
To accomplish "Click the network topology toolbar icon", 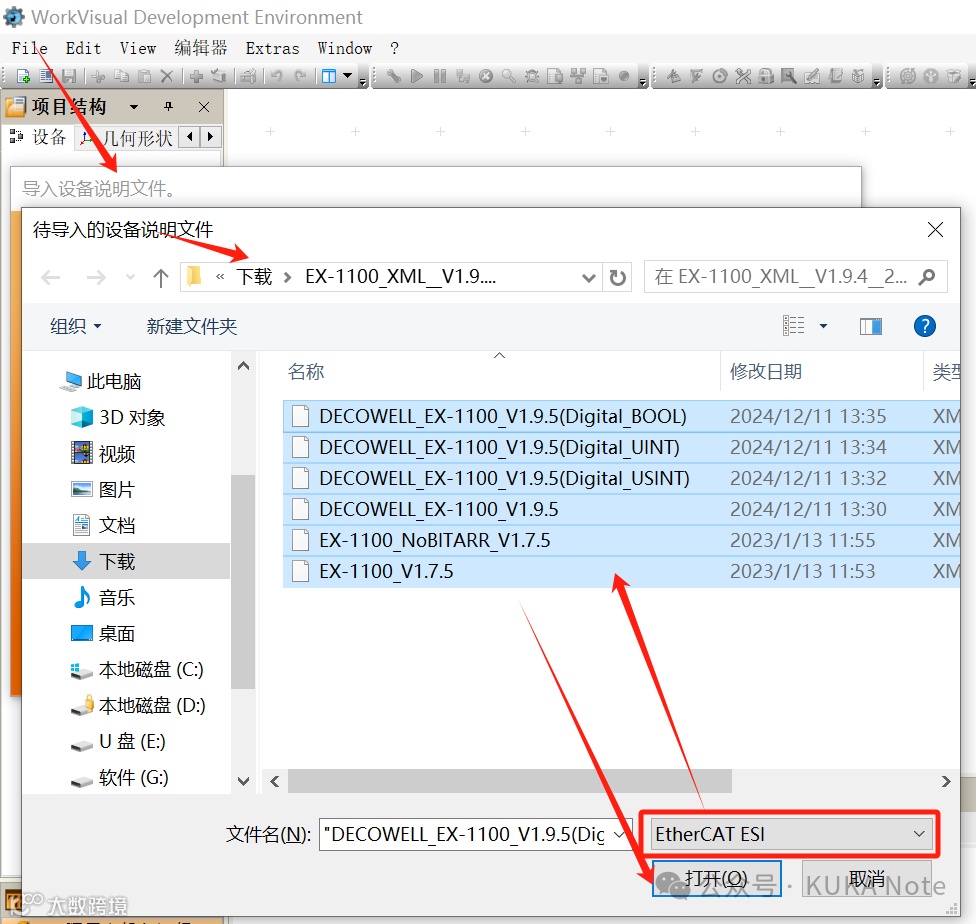I will tap(578, 77).
